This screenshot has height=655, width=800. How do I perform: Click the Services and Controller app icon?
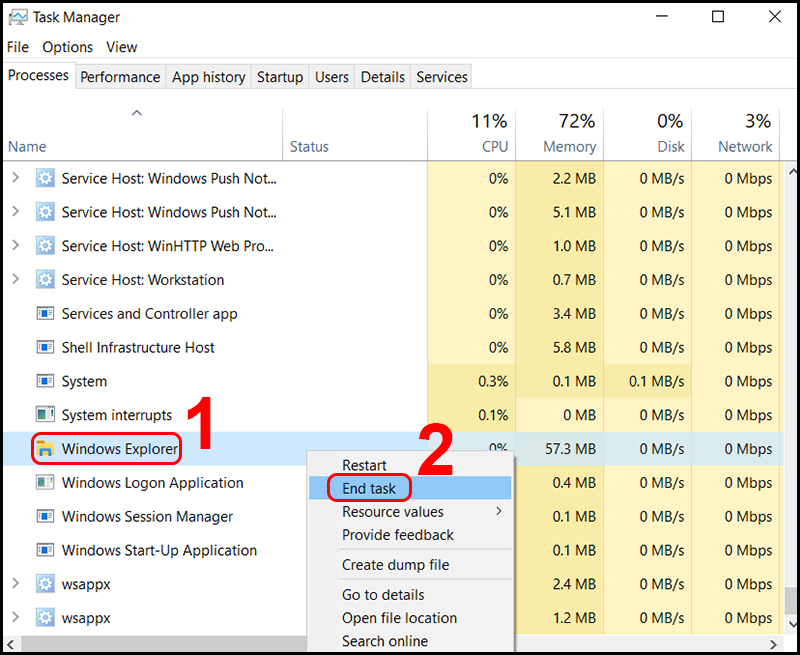click(x=45, y=313)
